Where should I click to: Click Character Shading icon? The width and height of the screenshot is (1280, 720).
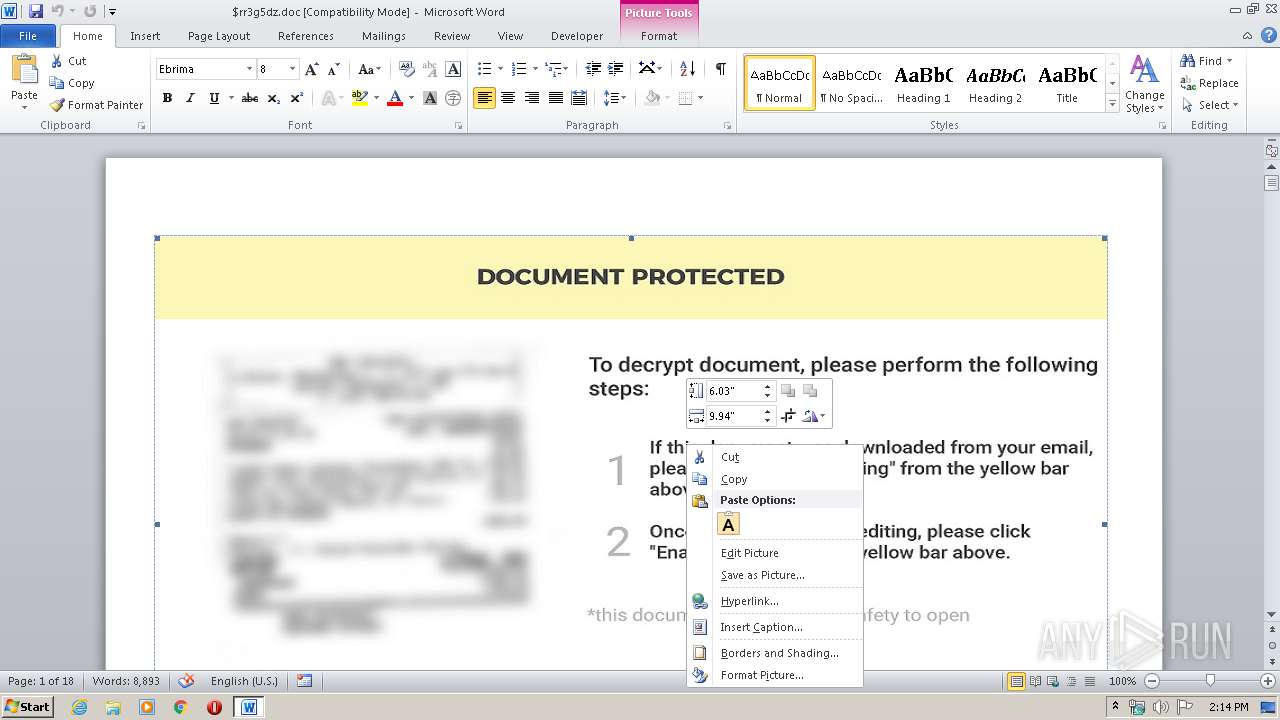[x=430, y=98]
